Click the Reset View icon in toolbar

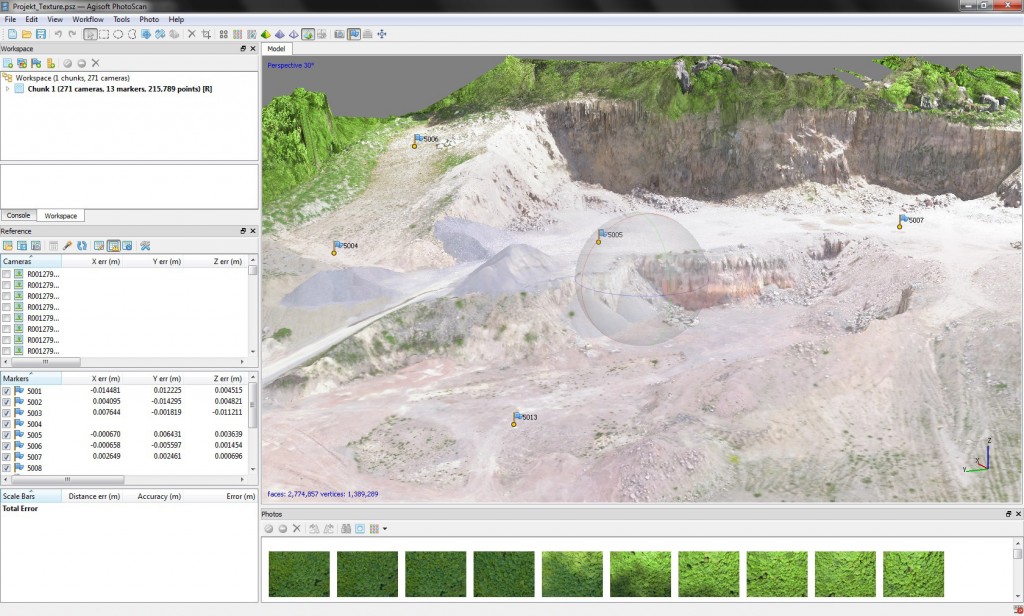tap(382, 34)
